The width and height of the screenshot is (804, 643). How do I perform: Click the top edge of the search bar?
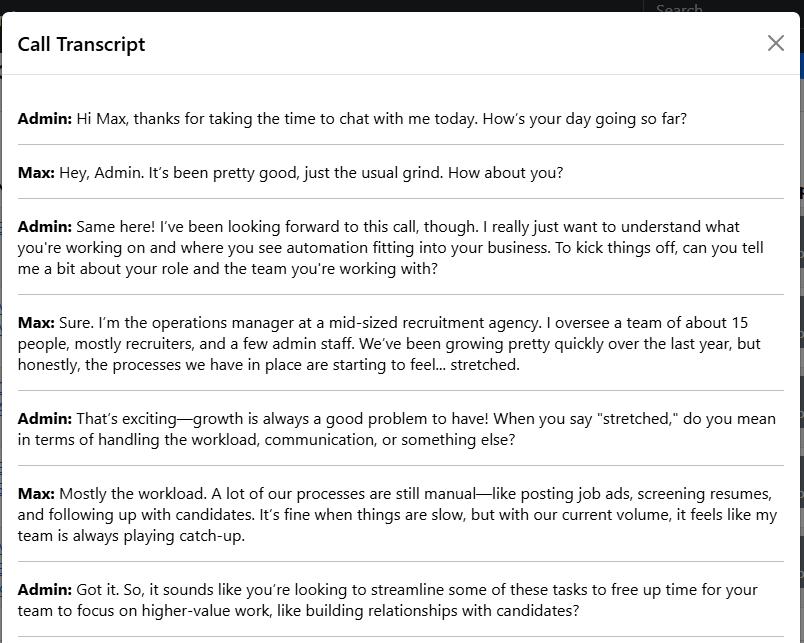[x=700, y=1]
